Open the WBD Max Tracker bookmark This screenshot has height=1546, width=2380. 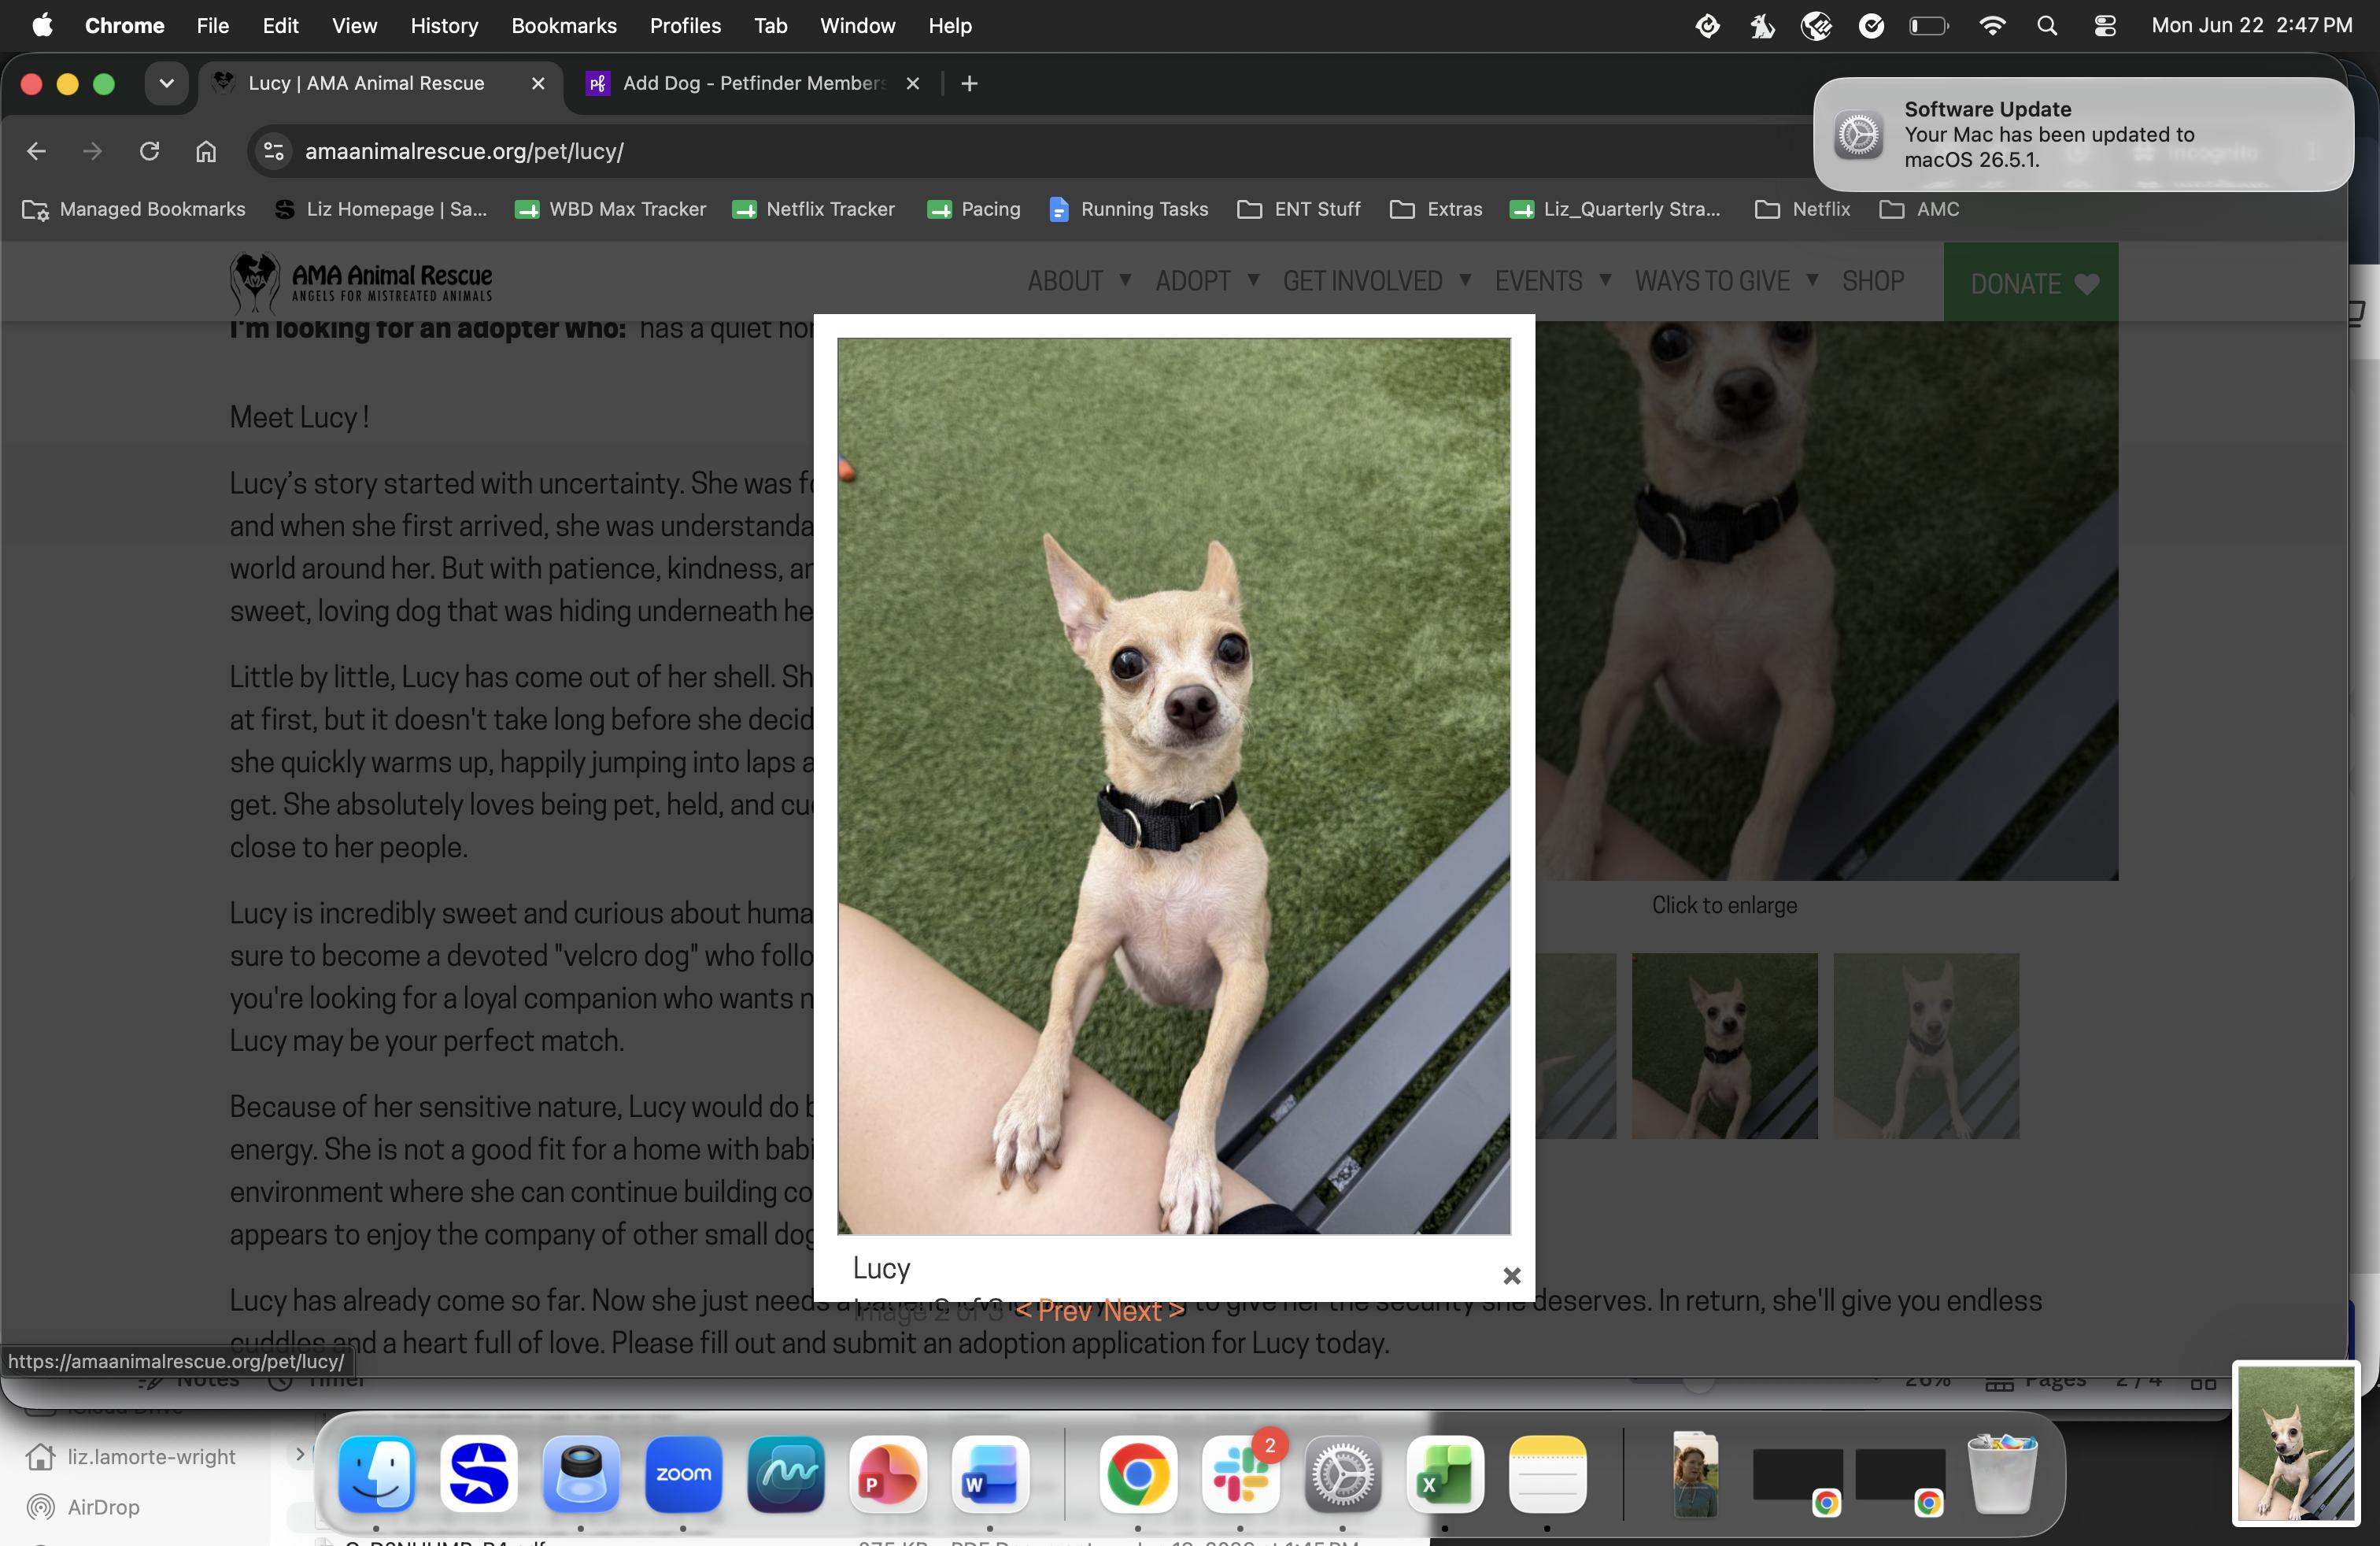click(610, 209)
